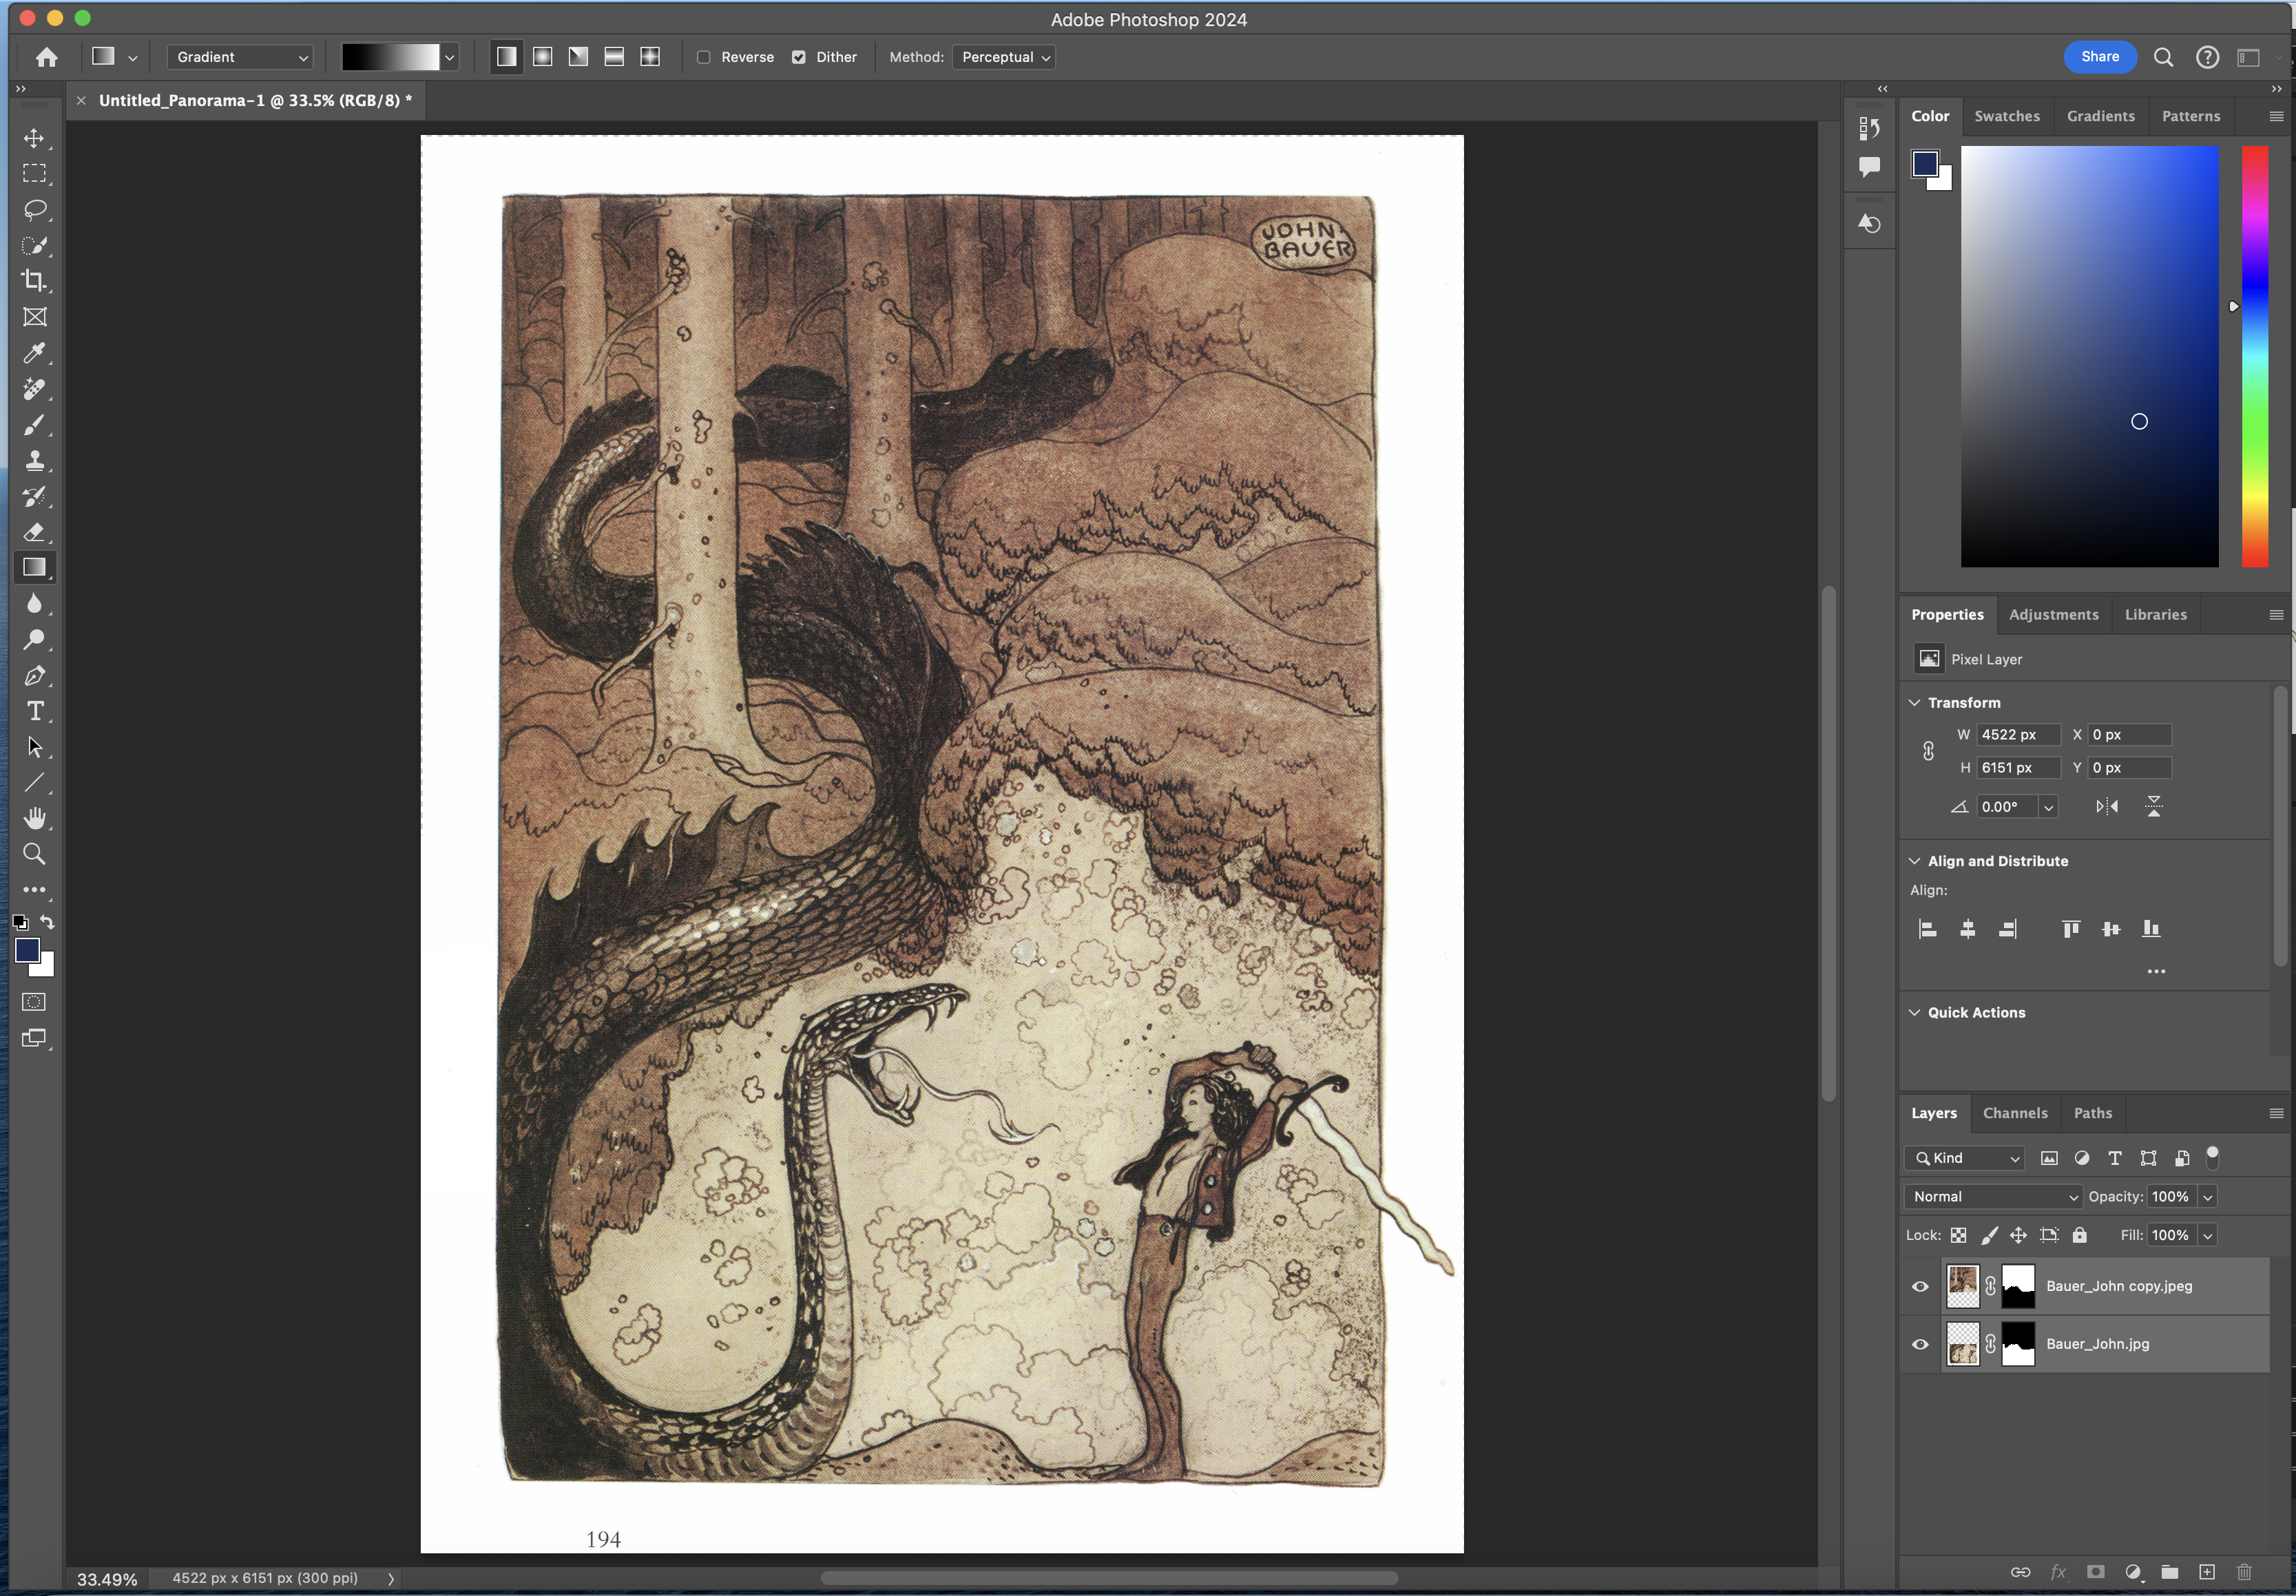Create a new layer
Image resolution: width=2296 pixels, height=1596 pixels.
pos(2207,1572)
